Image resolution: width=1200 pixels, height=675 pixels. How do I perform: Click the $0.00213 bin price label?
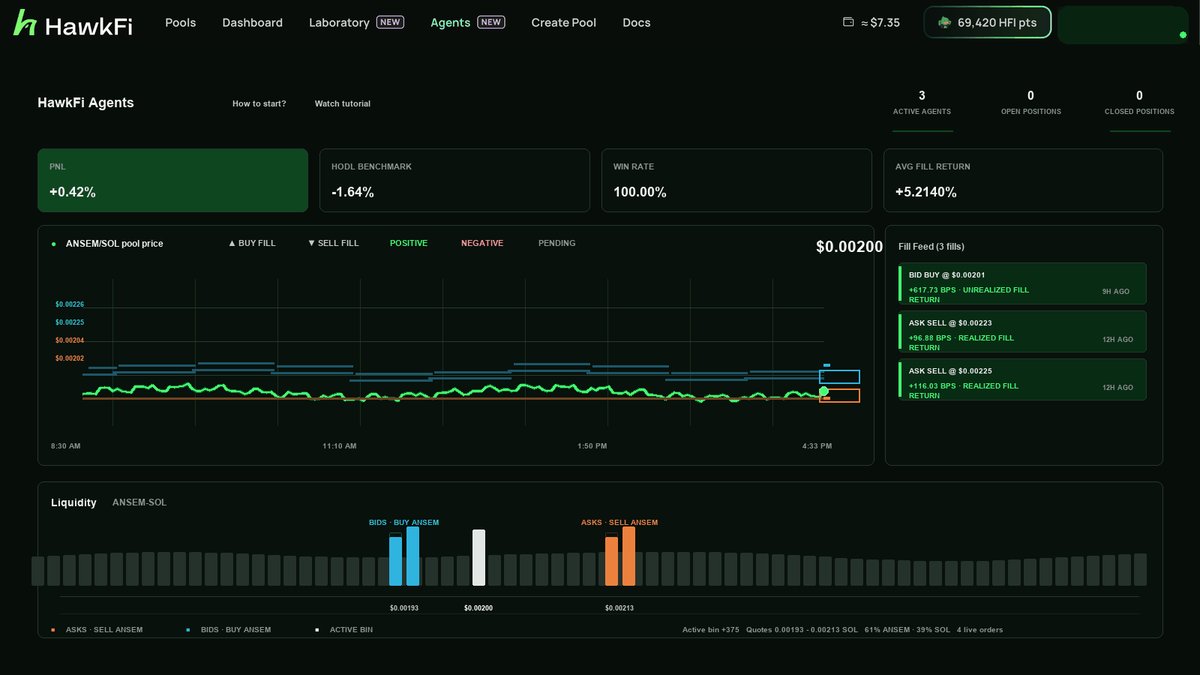click(619, 608)
